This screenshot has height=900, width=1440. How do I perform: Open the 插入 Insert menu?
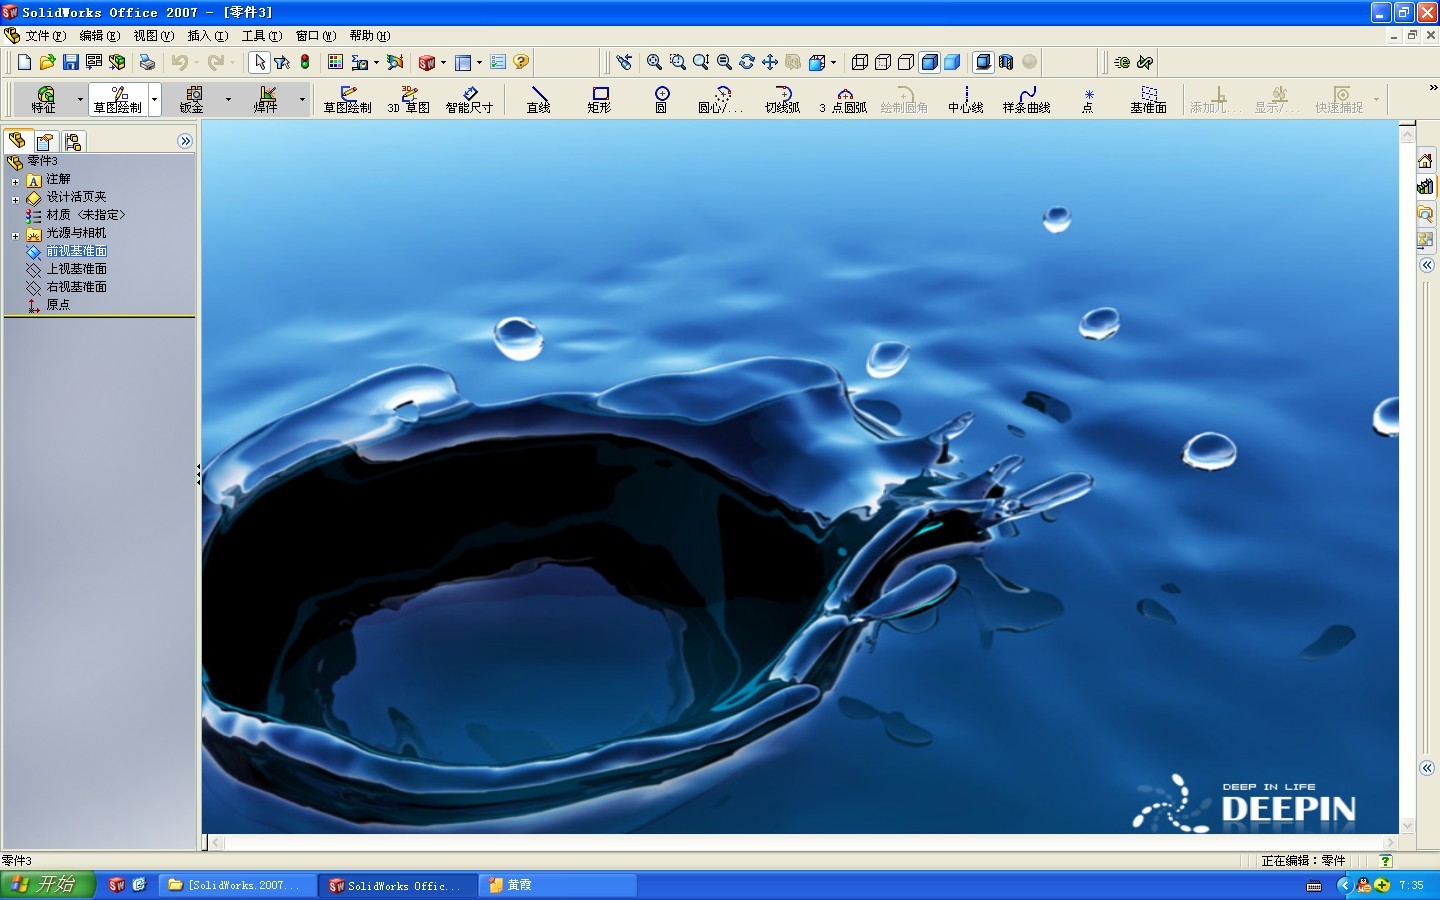[207, 35]
